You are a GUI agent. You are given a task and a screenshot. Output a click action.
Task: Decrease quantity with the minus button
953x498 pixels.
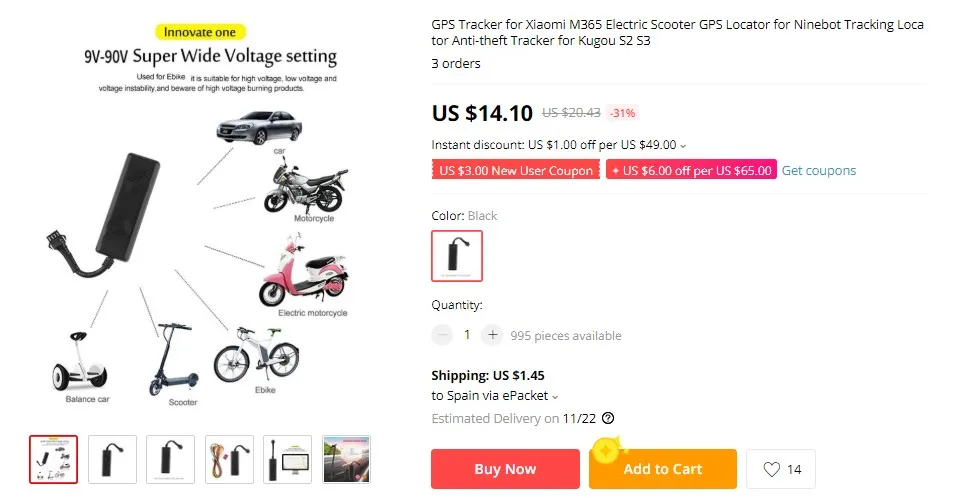[x=442, y=334]
